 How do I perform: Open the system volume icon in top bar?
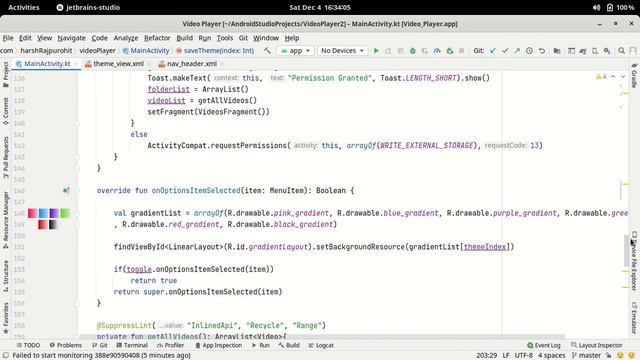[x=596, y=7]
